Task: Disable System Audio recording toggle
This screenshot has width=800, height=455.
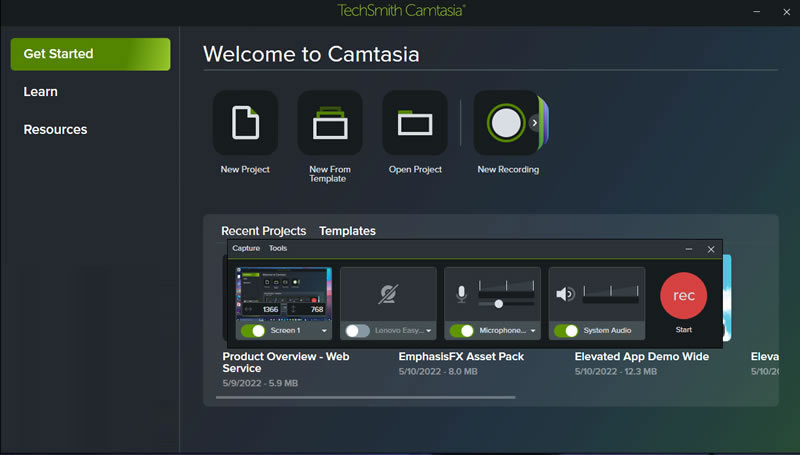Action: [x=566, y=331]
